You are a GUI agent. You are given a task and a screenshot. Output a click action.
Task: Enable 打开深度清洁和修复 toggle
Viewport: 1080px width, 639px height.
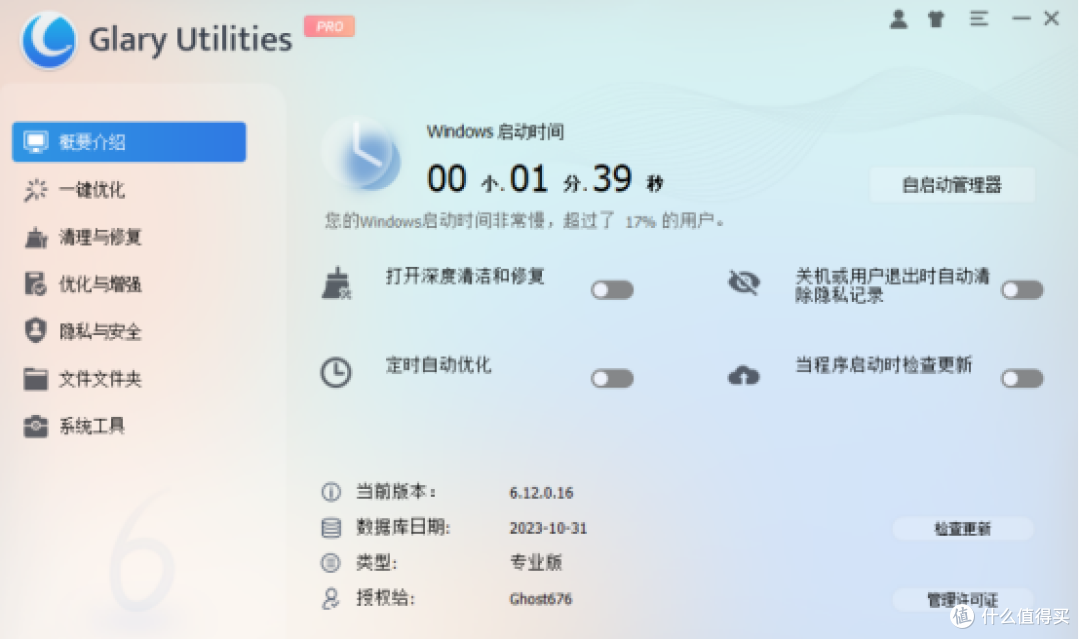click(x=612, y=290)
